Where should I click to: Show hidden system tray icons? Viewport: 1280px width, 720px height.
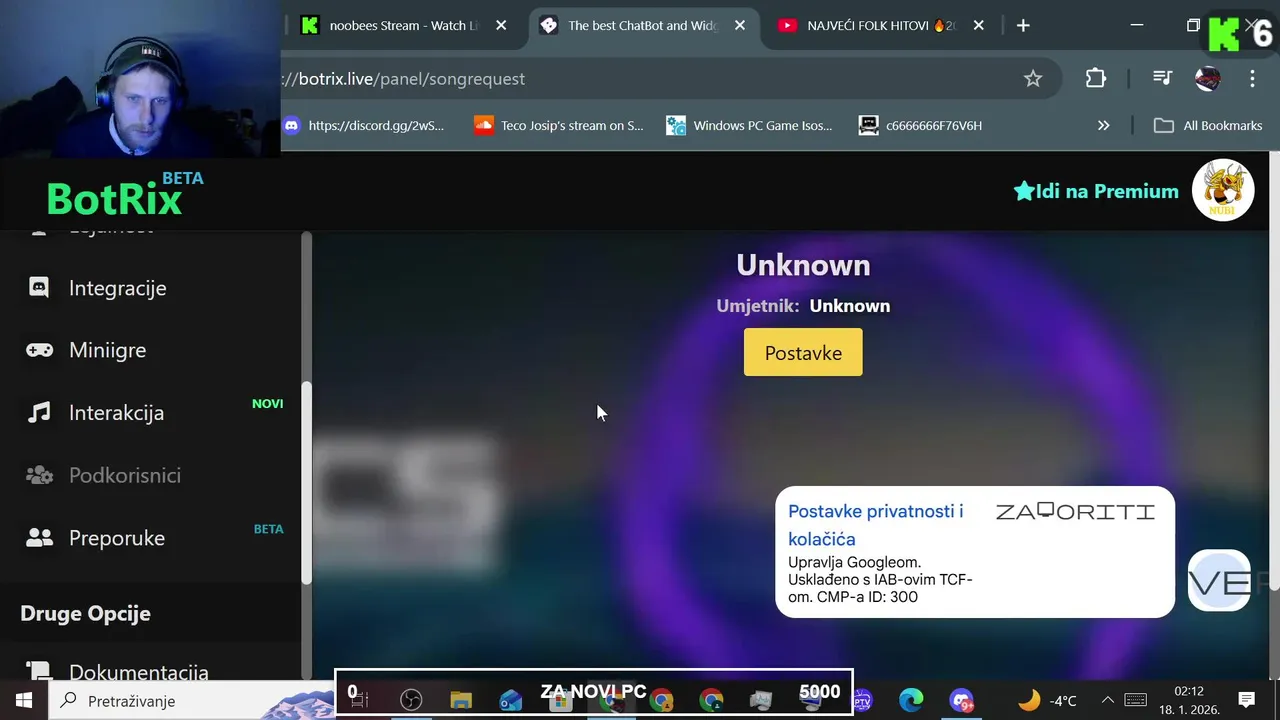(x=1107, y=700)
